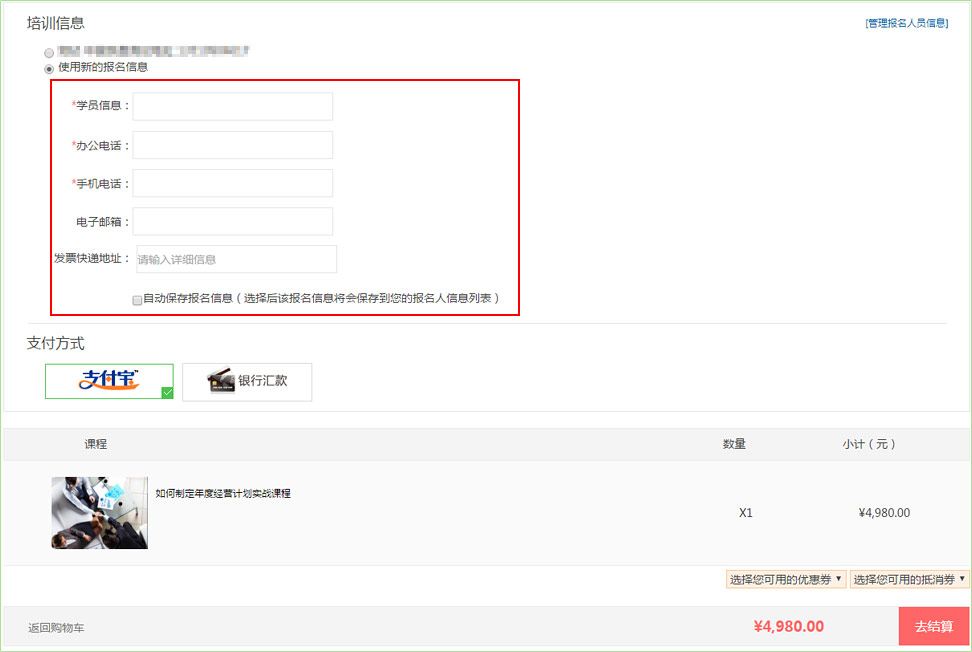Click the 电子邮箱 input field
The width and height of the screenshot is (972, 652).
(x=232, y=221)
